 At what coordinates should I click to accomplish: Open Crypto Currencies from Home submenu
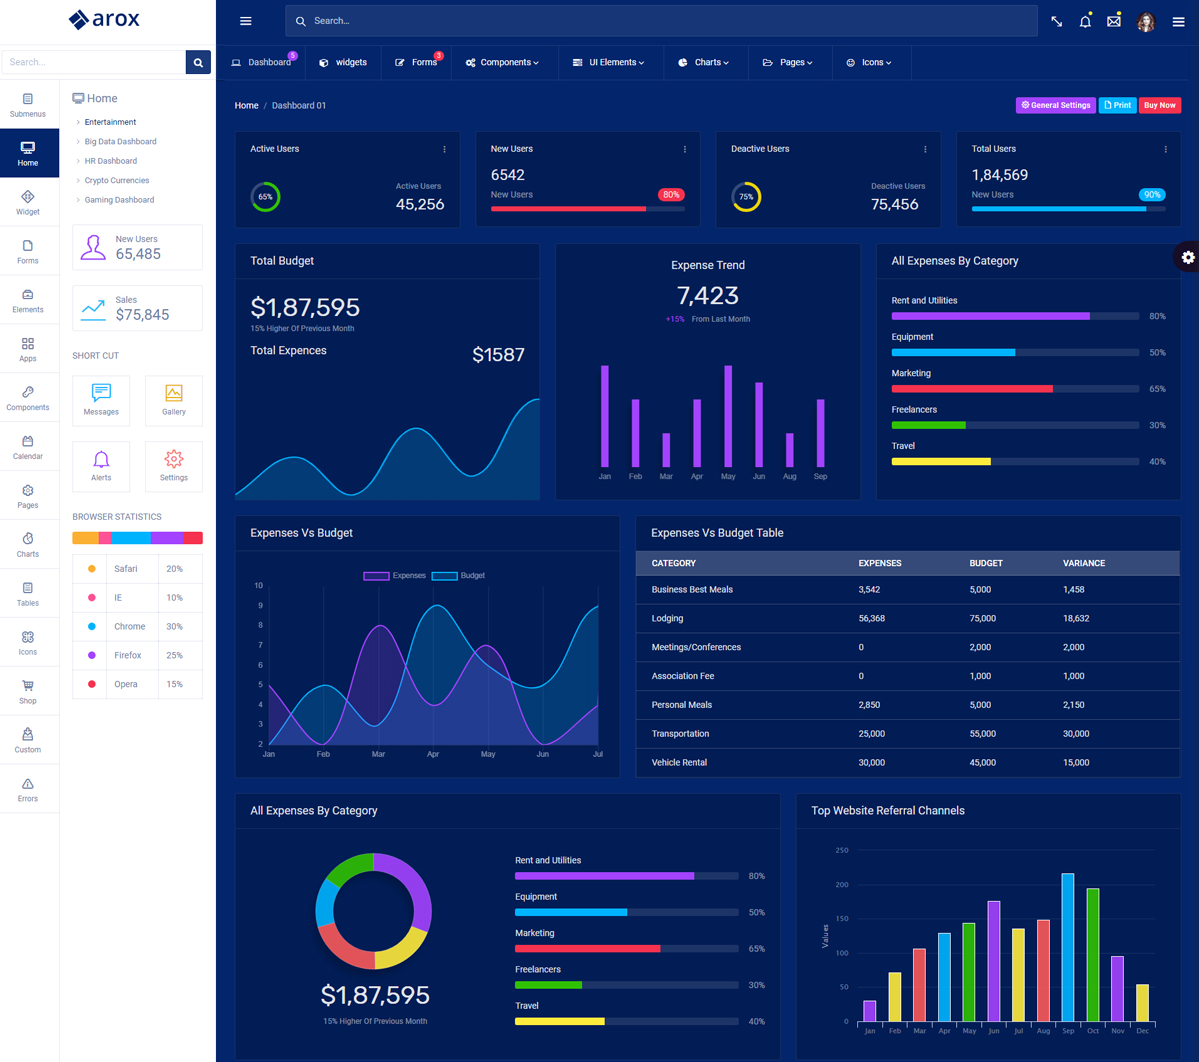(117, 181)
